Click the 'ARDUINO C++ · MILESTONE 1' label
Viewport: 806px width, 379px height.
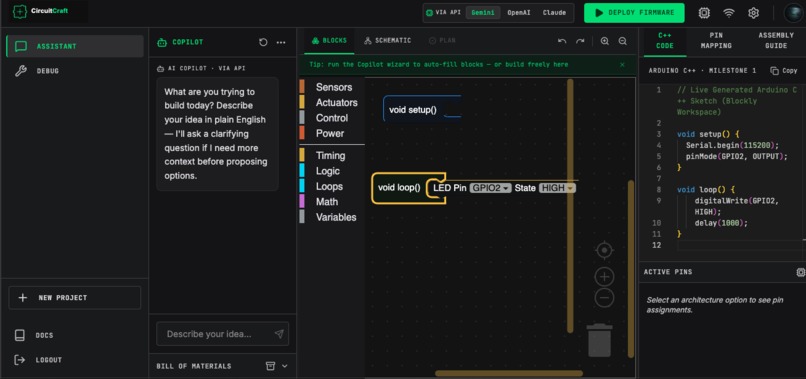(702, 70)
